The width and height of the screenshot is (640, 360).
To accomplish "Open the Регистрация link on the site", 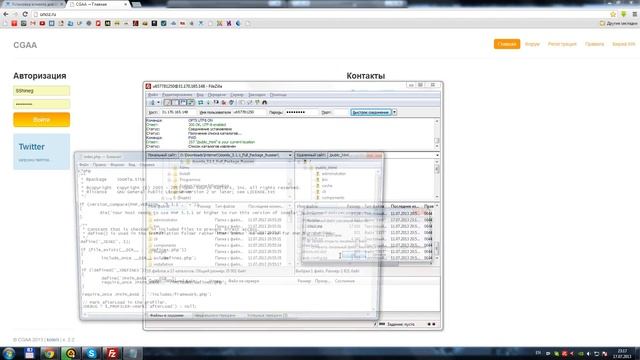I will click(x=562, y=44).
